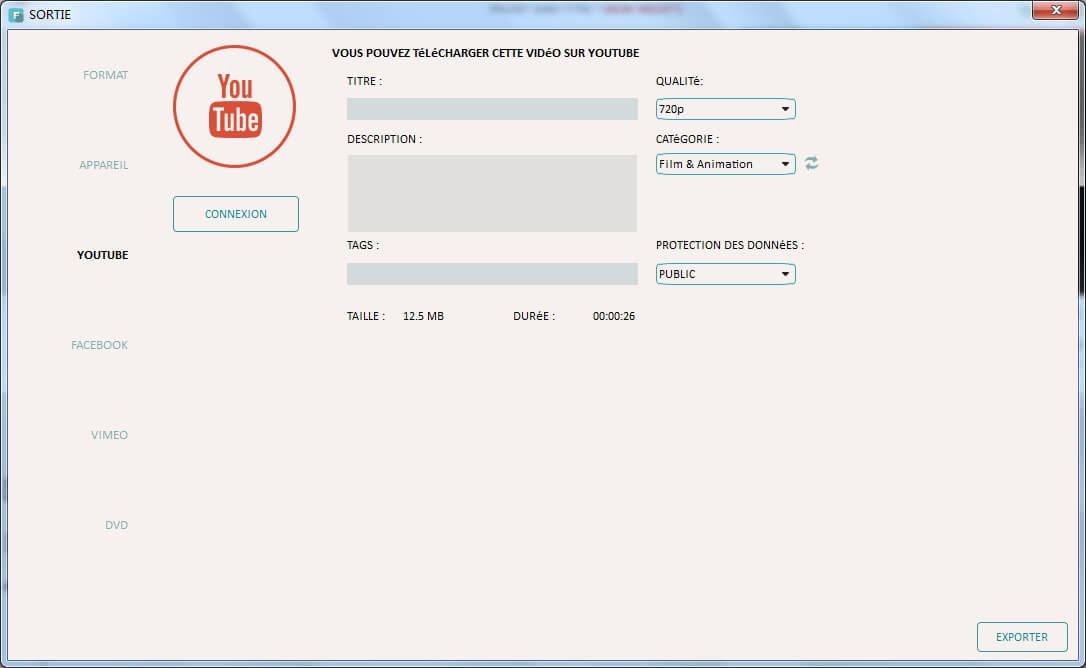
Task: Click the CATéGORIE label
Action: (x=687, y=139)
